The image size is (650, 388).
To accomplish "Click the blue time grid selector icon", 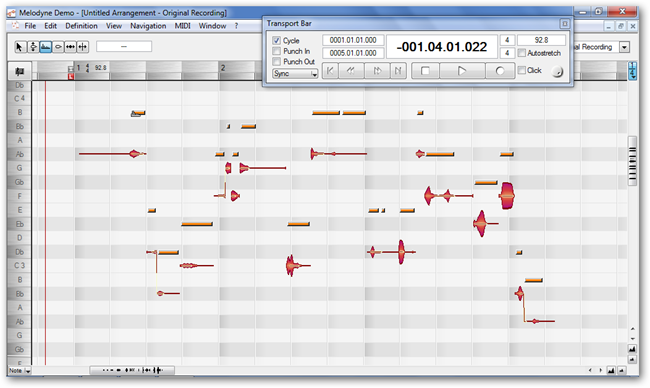I will (632, 71).
